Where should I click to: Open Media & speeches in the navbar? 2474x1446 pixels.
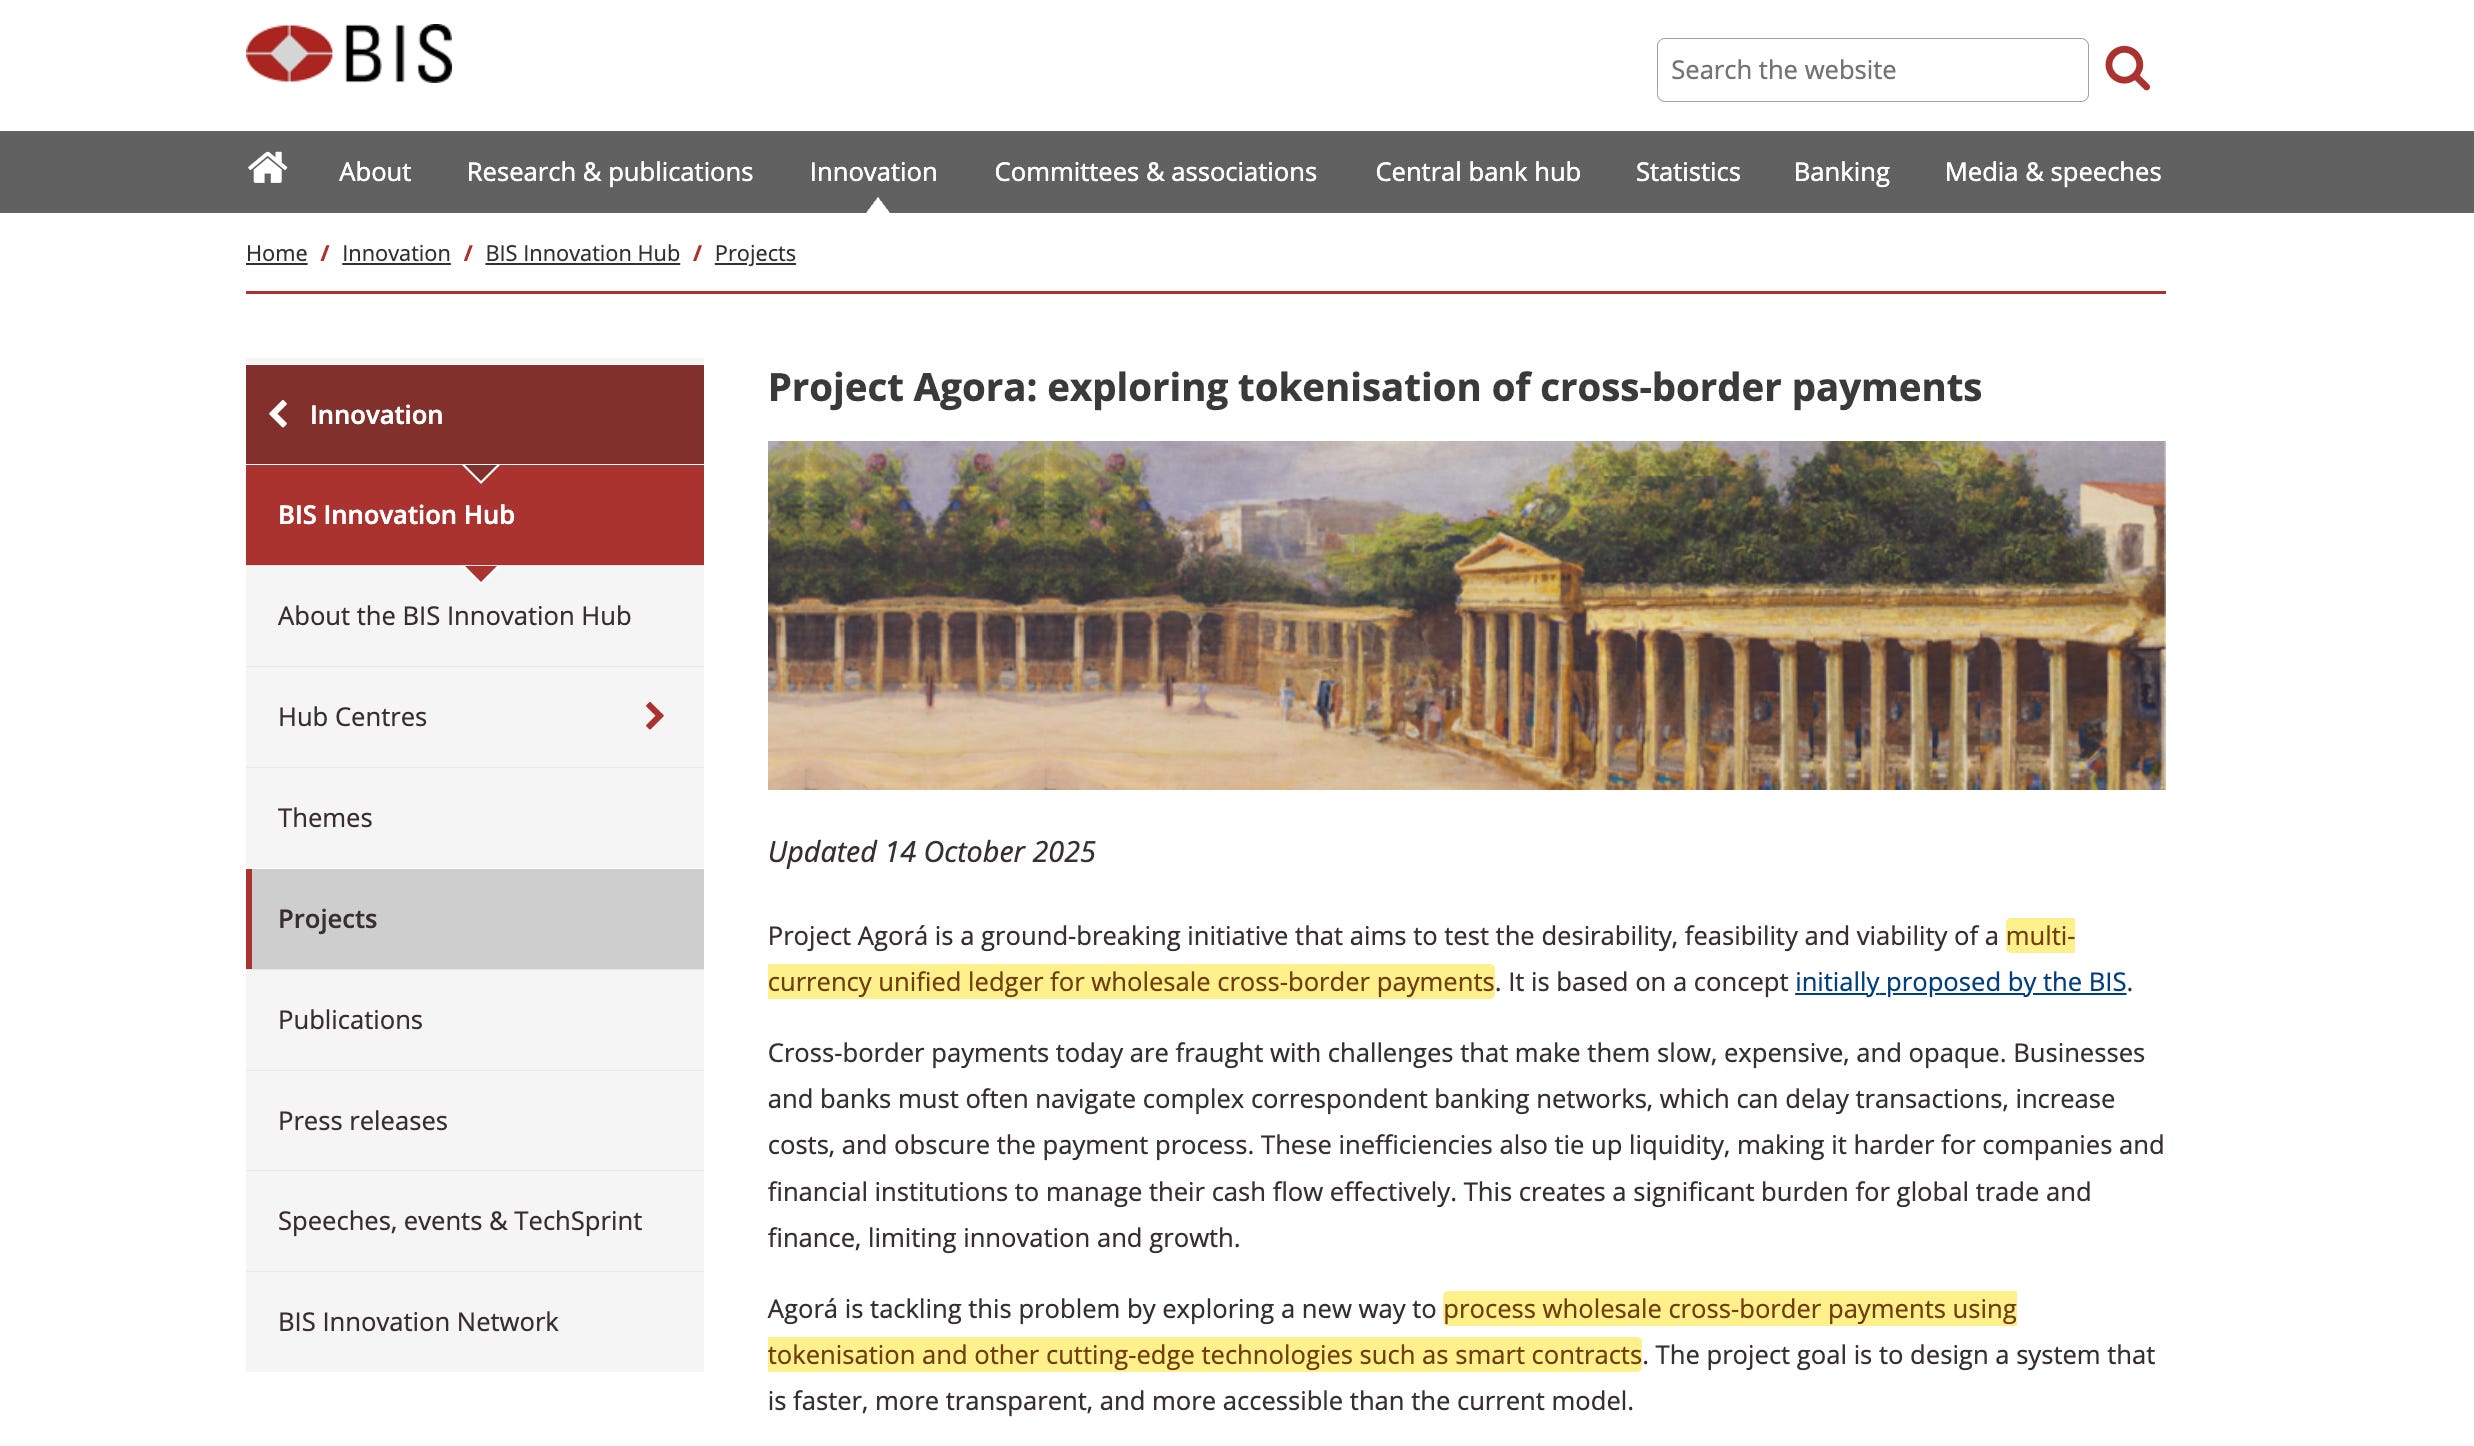click(2052, 172)
